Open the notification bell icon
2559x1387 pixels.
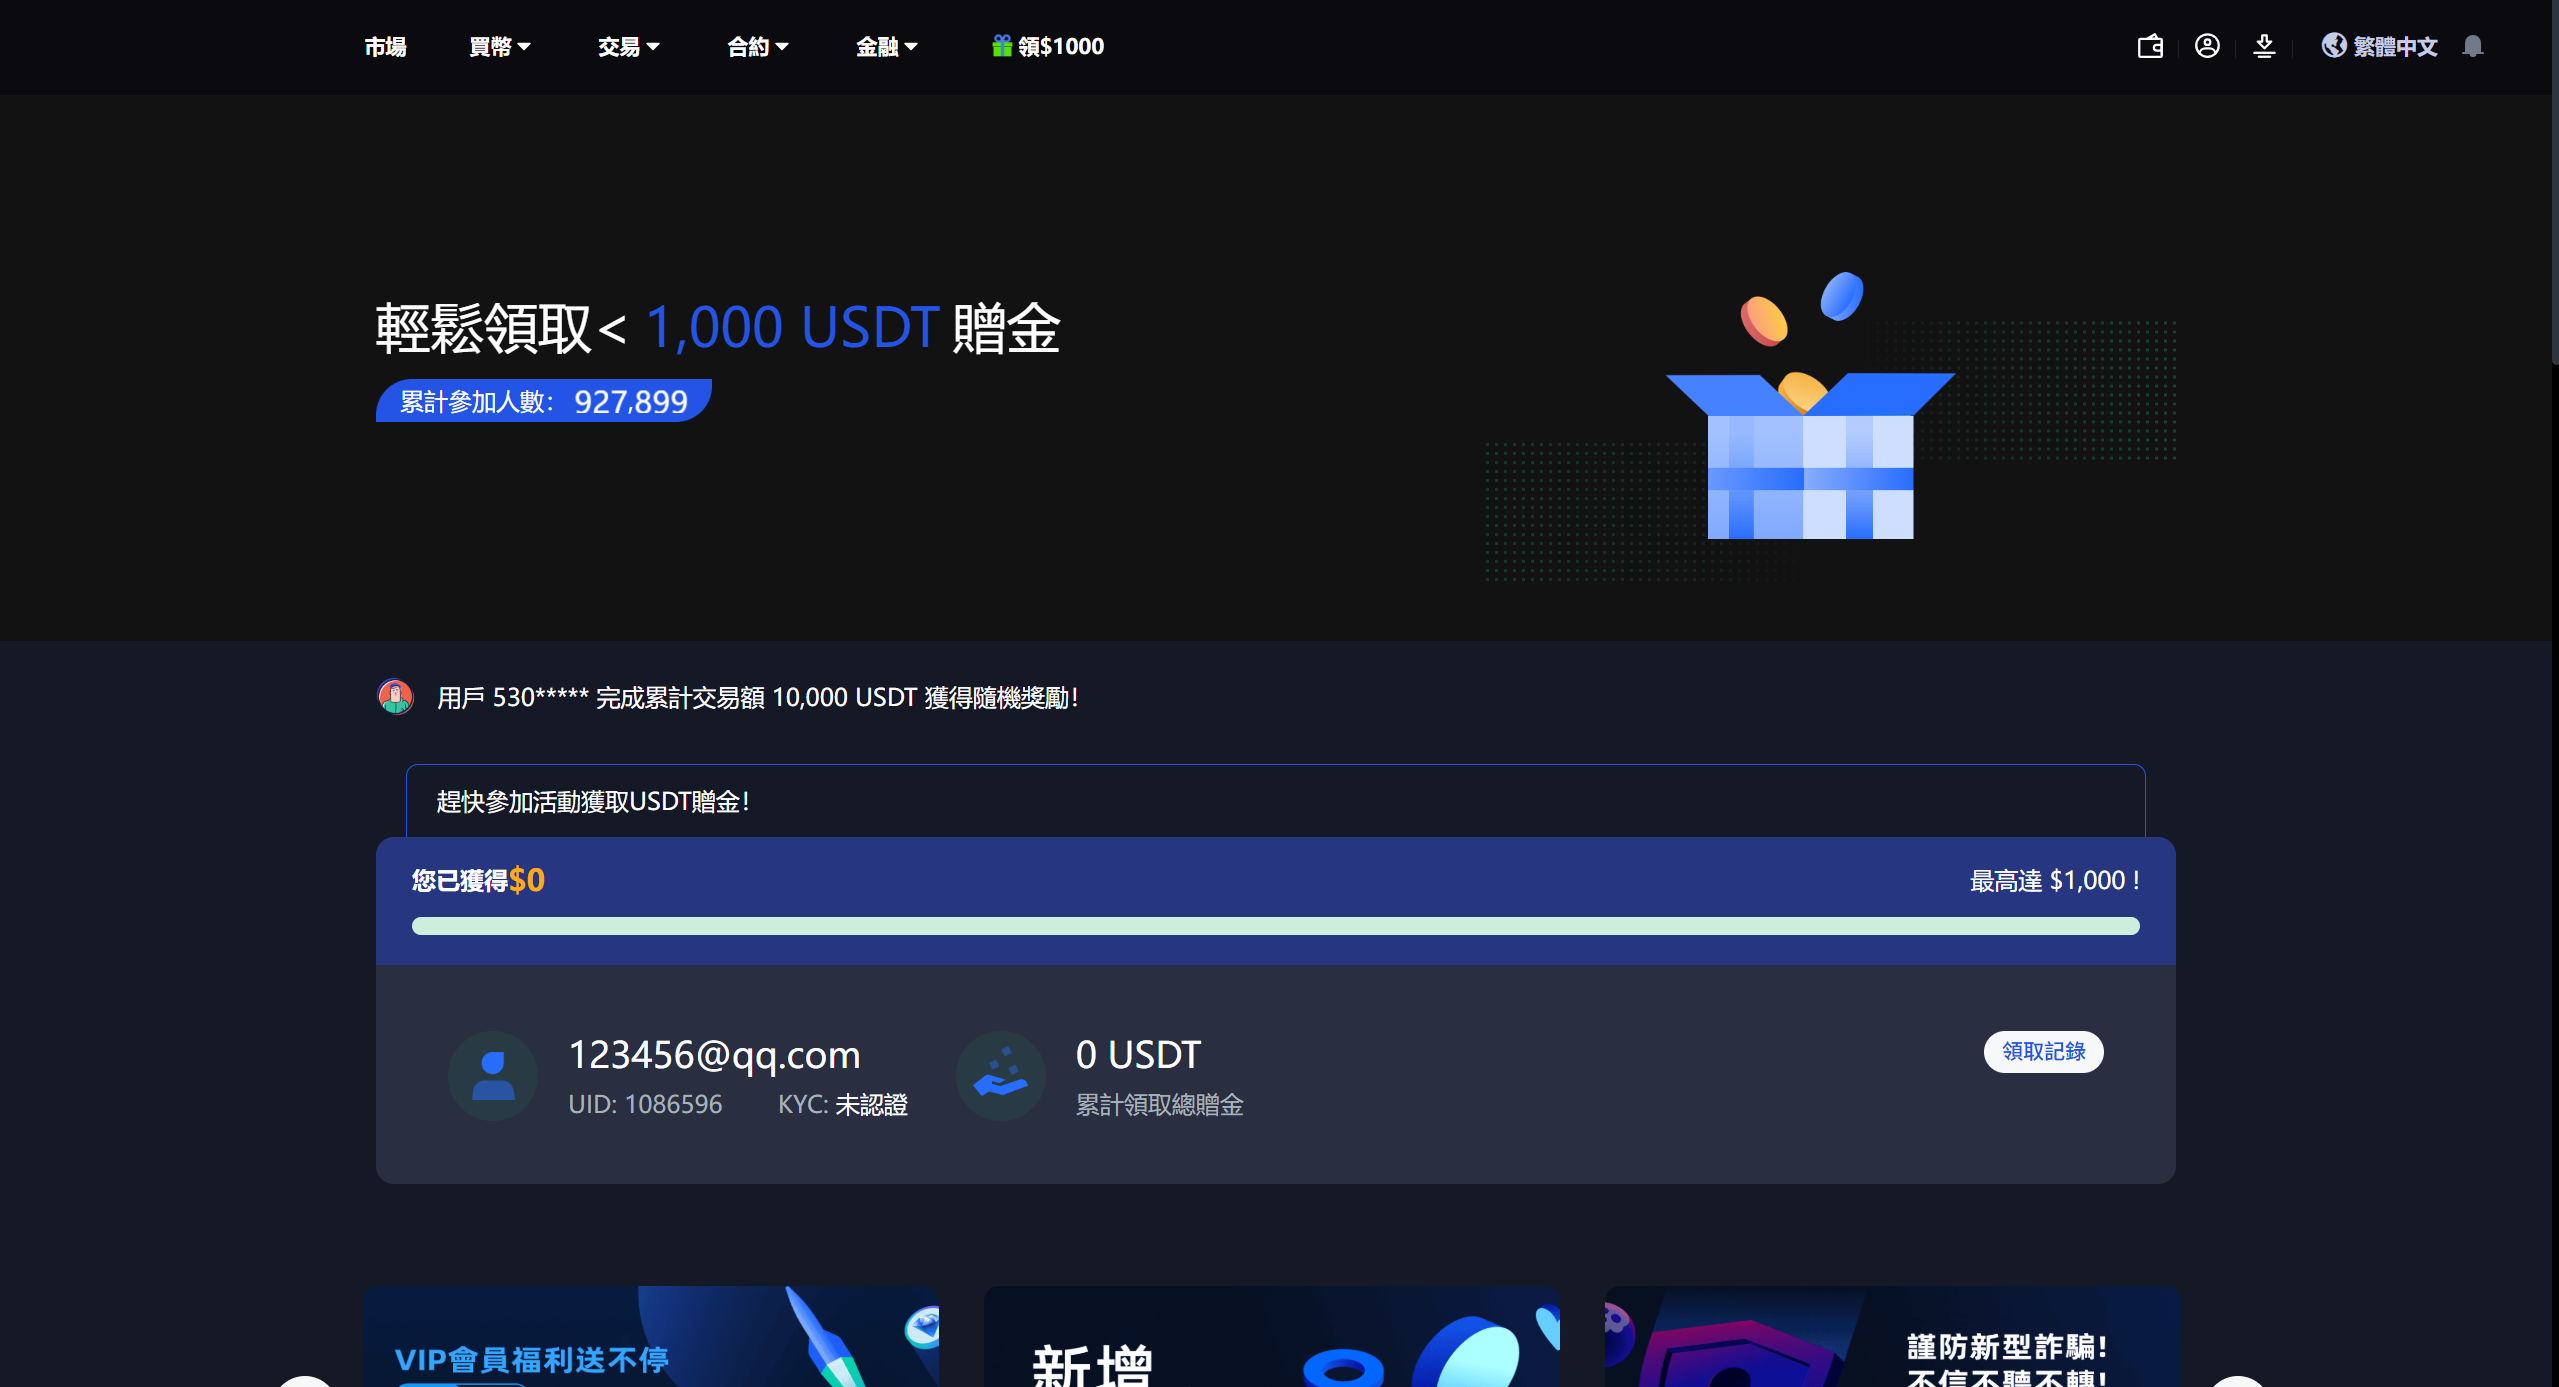pos(2473,46)
